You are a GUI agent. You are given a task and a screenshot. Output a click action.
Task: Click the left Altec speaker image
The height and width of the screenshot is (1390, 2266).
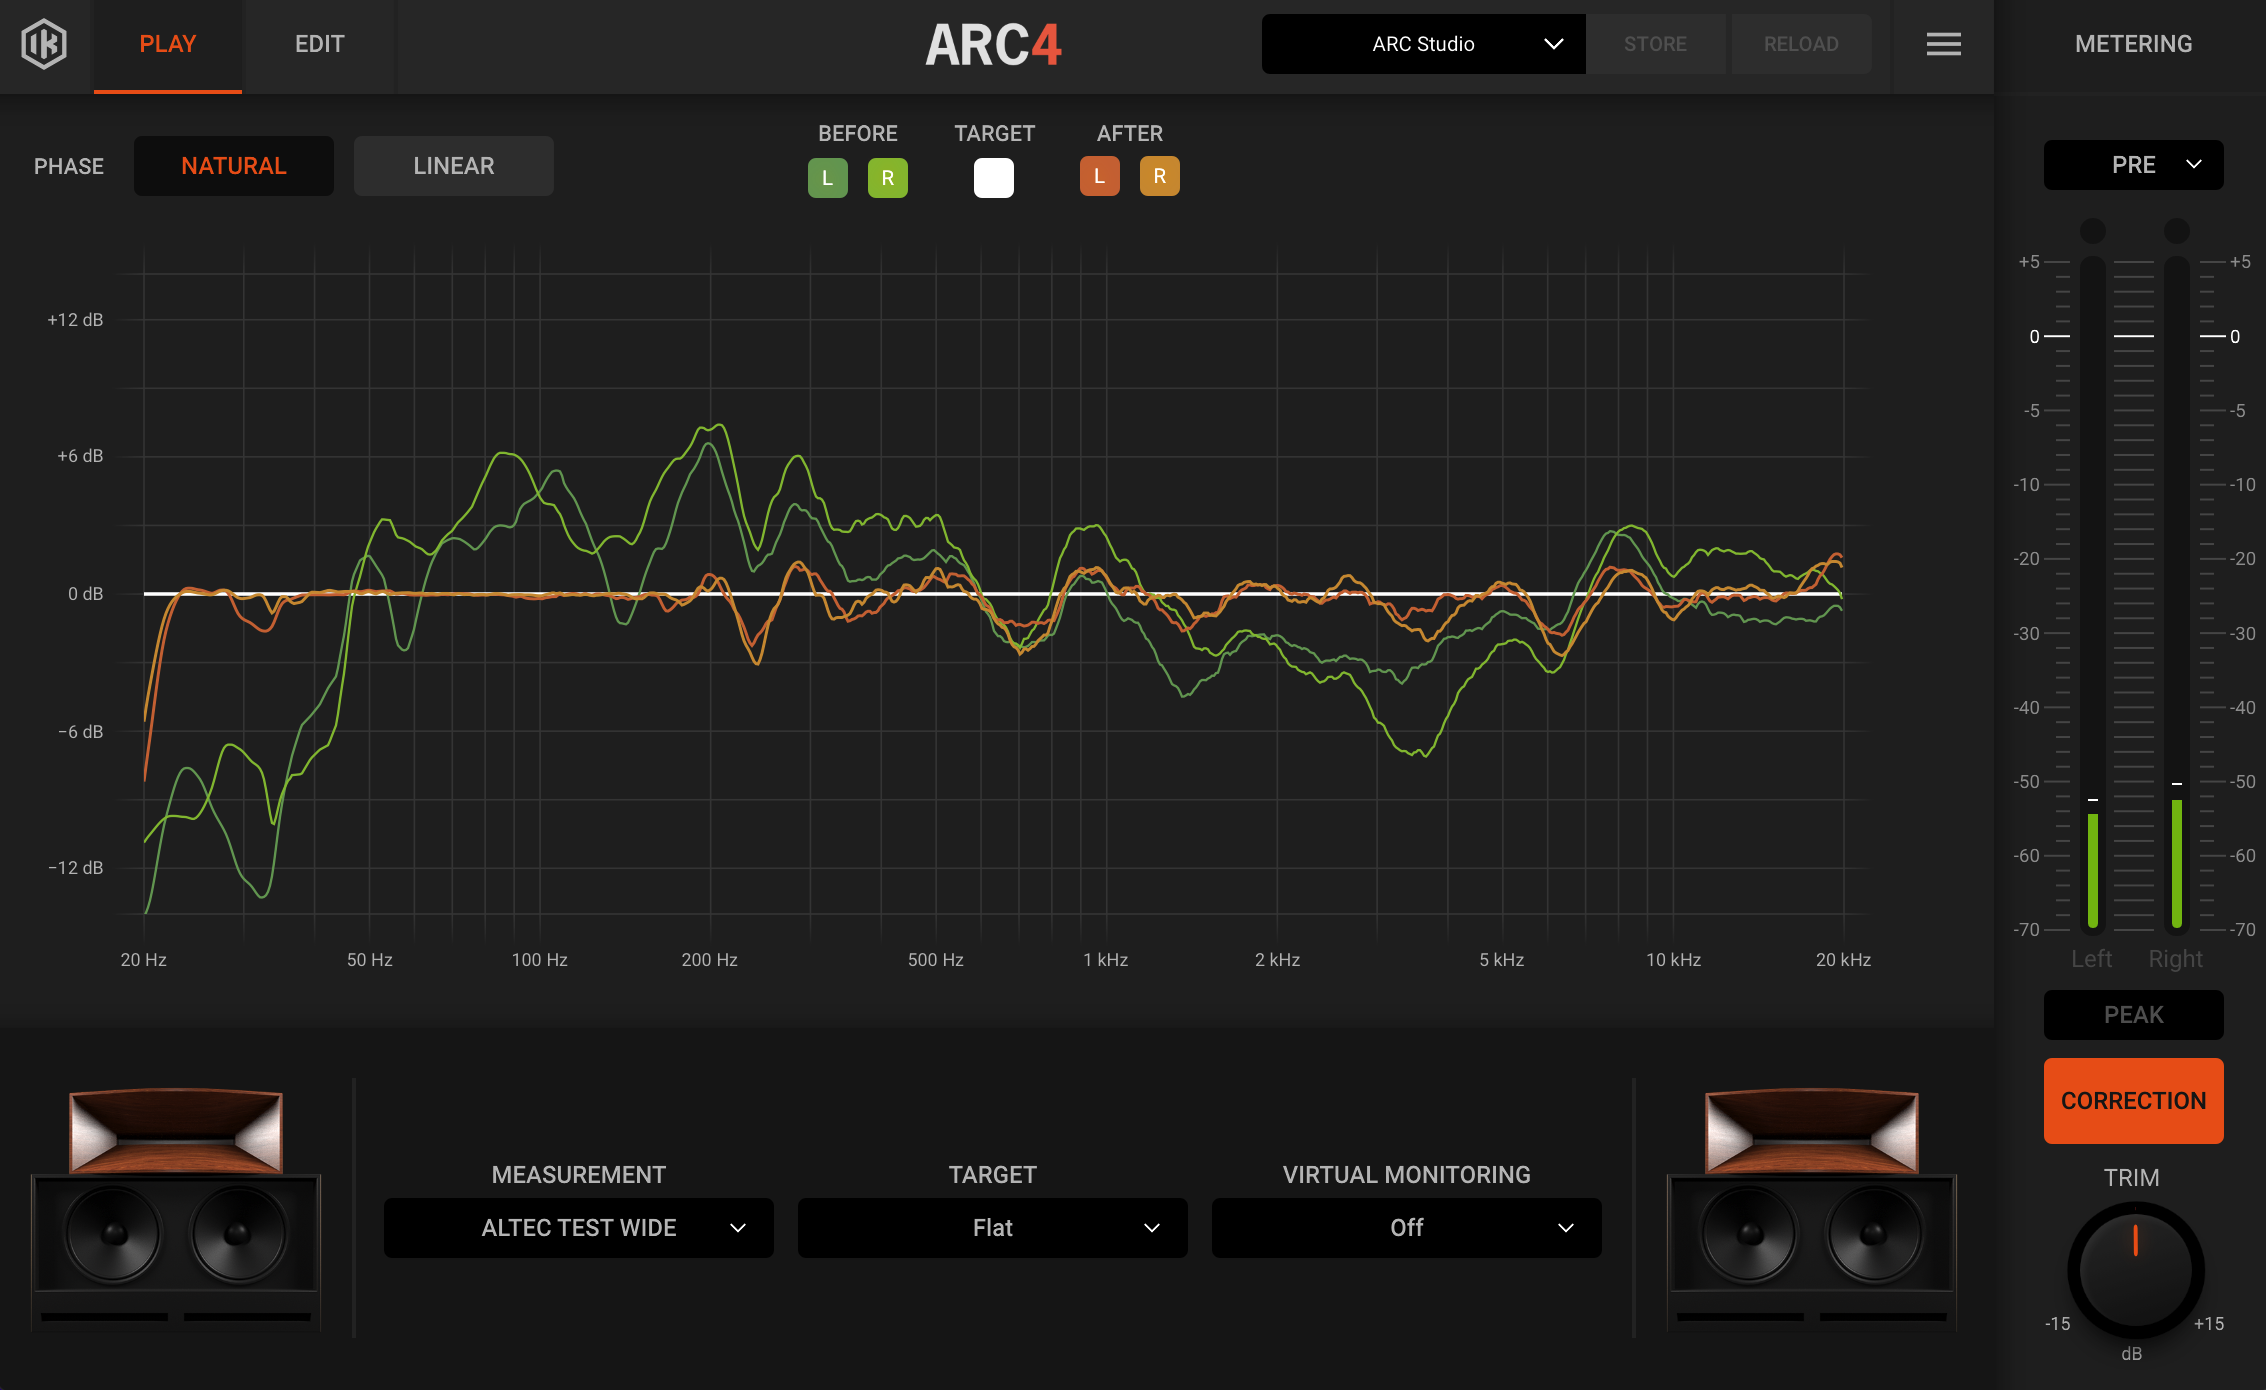176,1208
